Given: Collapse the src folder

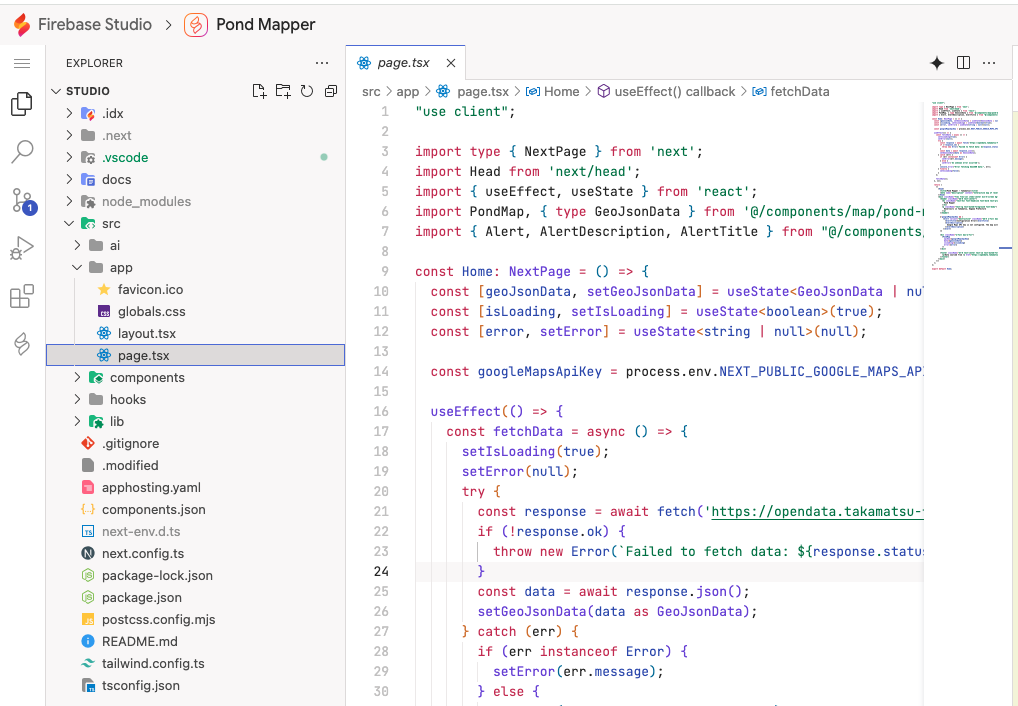Looking at the screenshot, I should pos(69,223).
